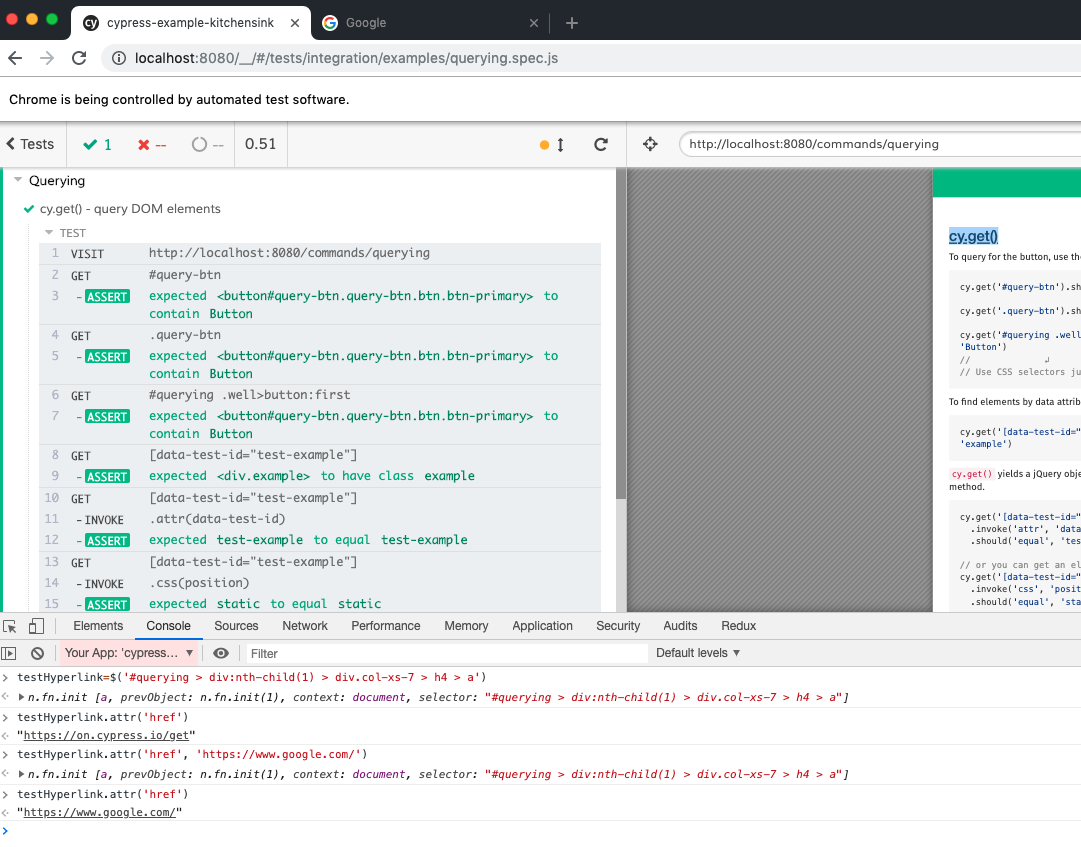Open site info icon in address bar
1081x847 pixels.
pos(119,59)
